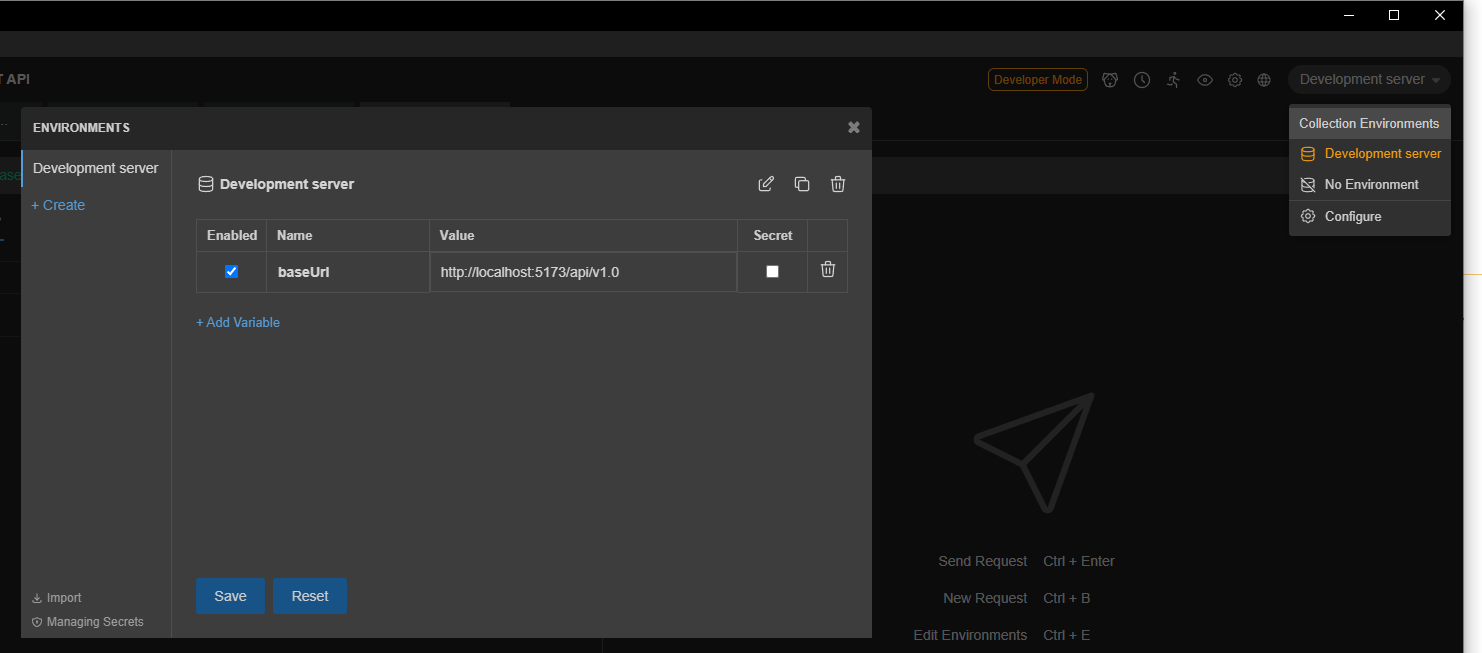Click the globe icon in toolbar
This screenshot has height=653, width=1482.
(x=1264, y=80)
